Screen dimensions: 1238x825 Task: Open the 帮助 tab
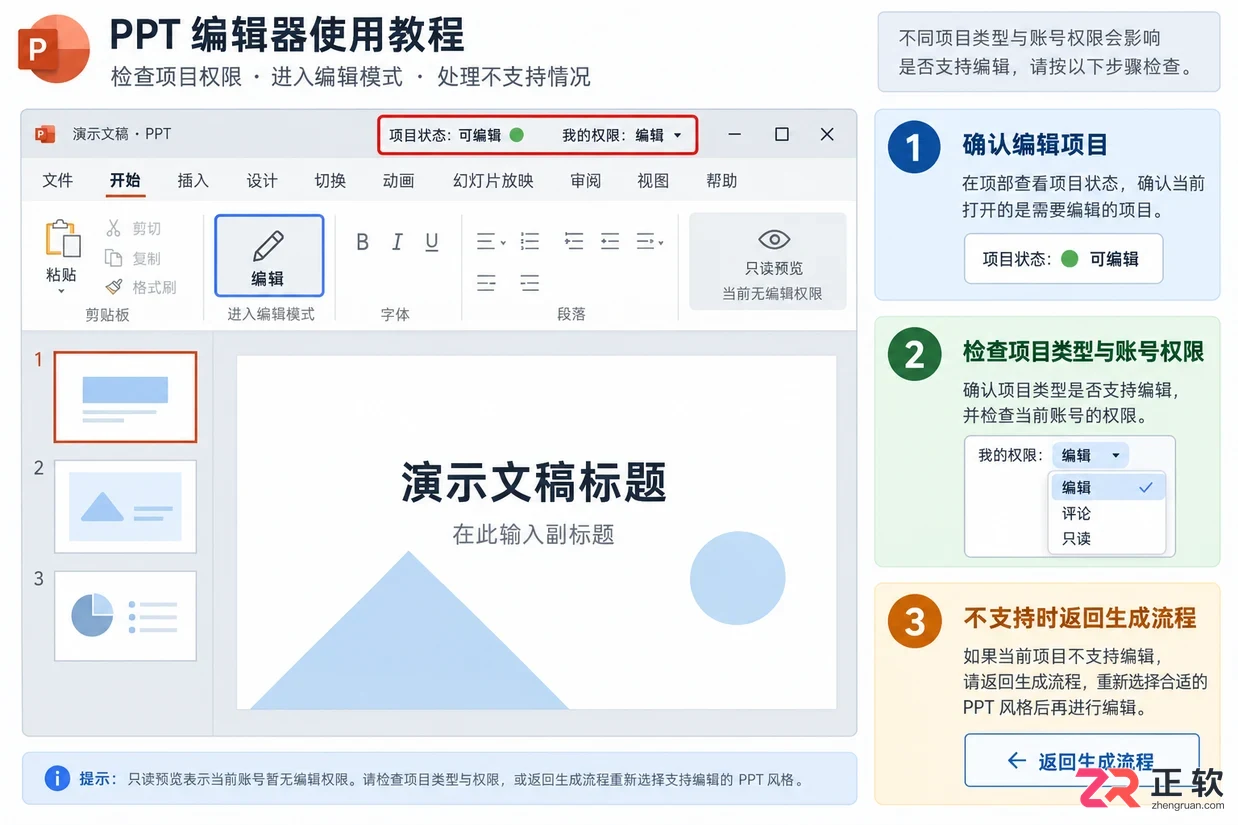click(x=721, y=180)
